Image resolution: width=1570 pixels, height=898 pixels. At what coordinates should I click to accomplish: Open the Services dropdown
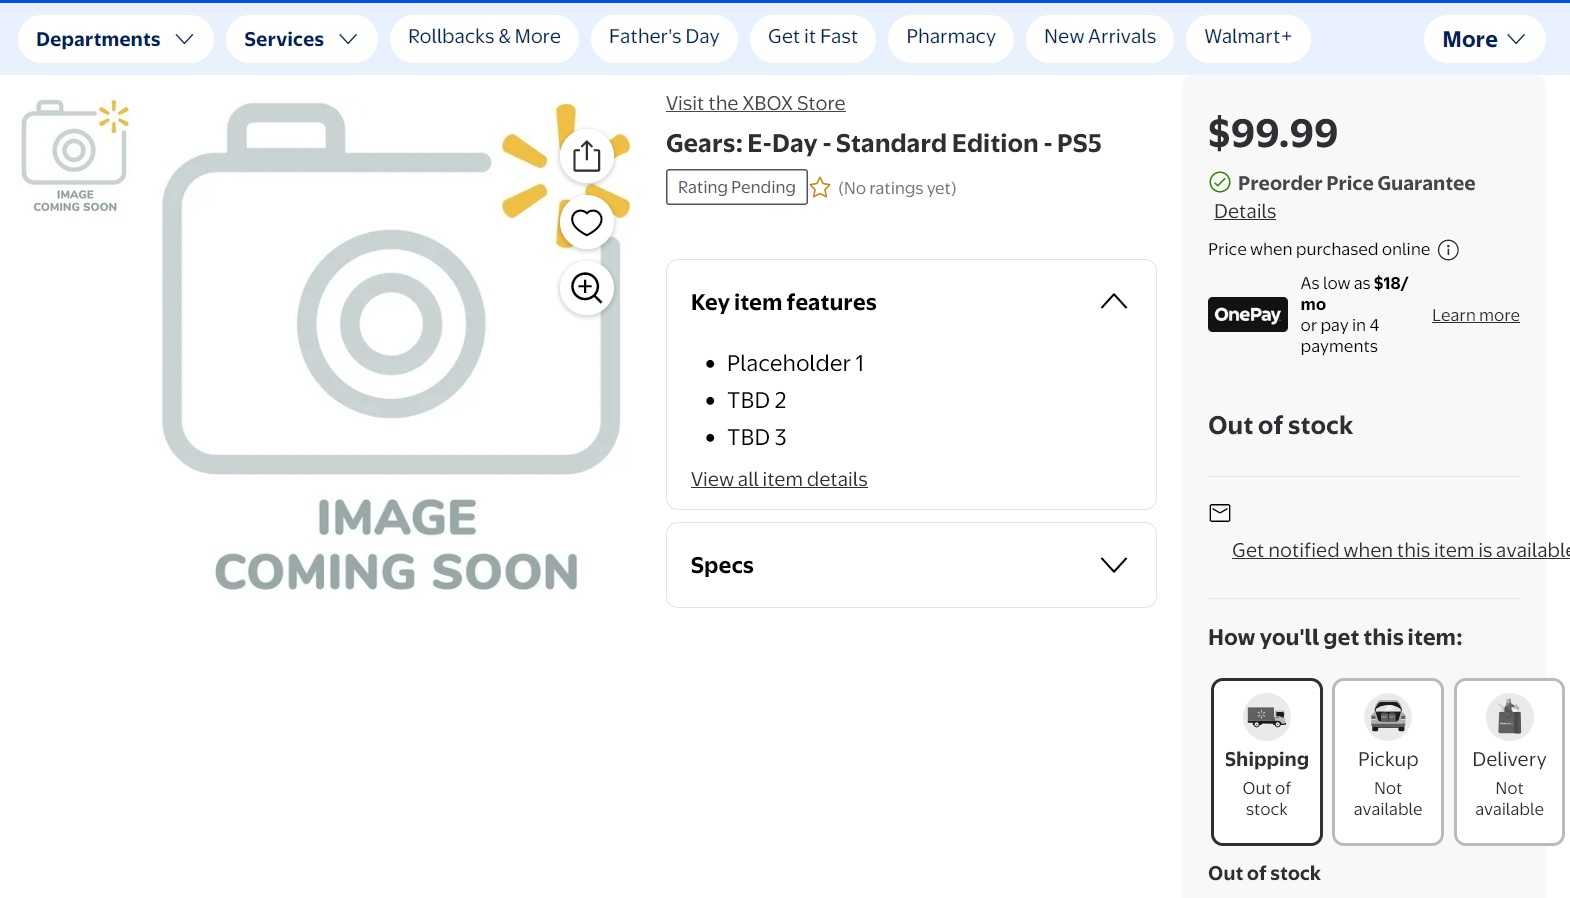click(x=301, y=39)
